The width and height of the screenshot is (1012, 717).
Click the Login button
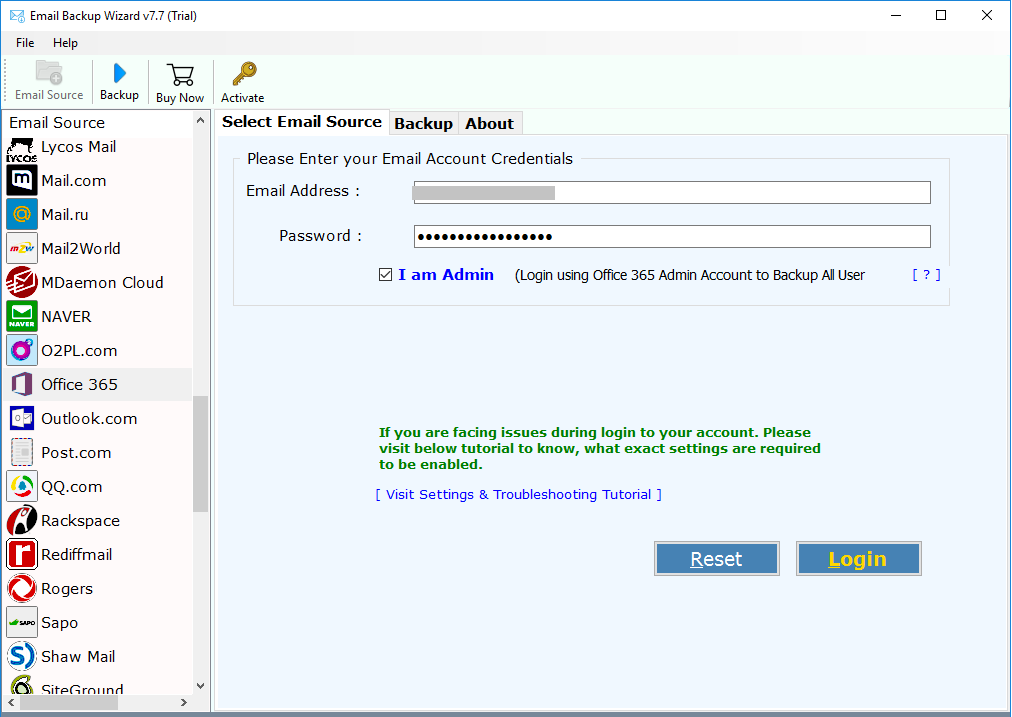coord(858,558)
